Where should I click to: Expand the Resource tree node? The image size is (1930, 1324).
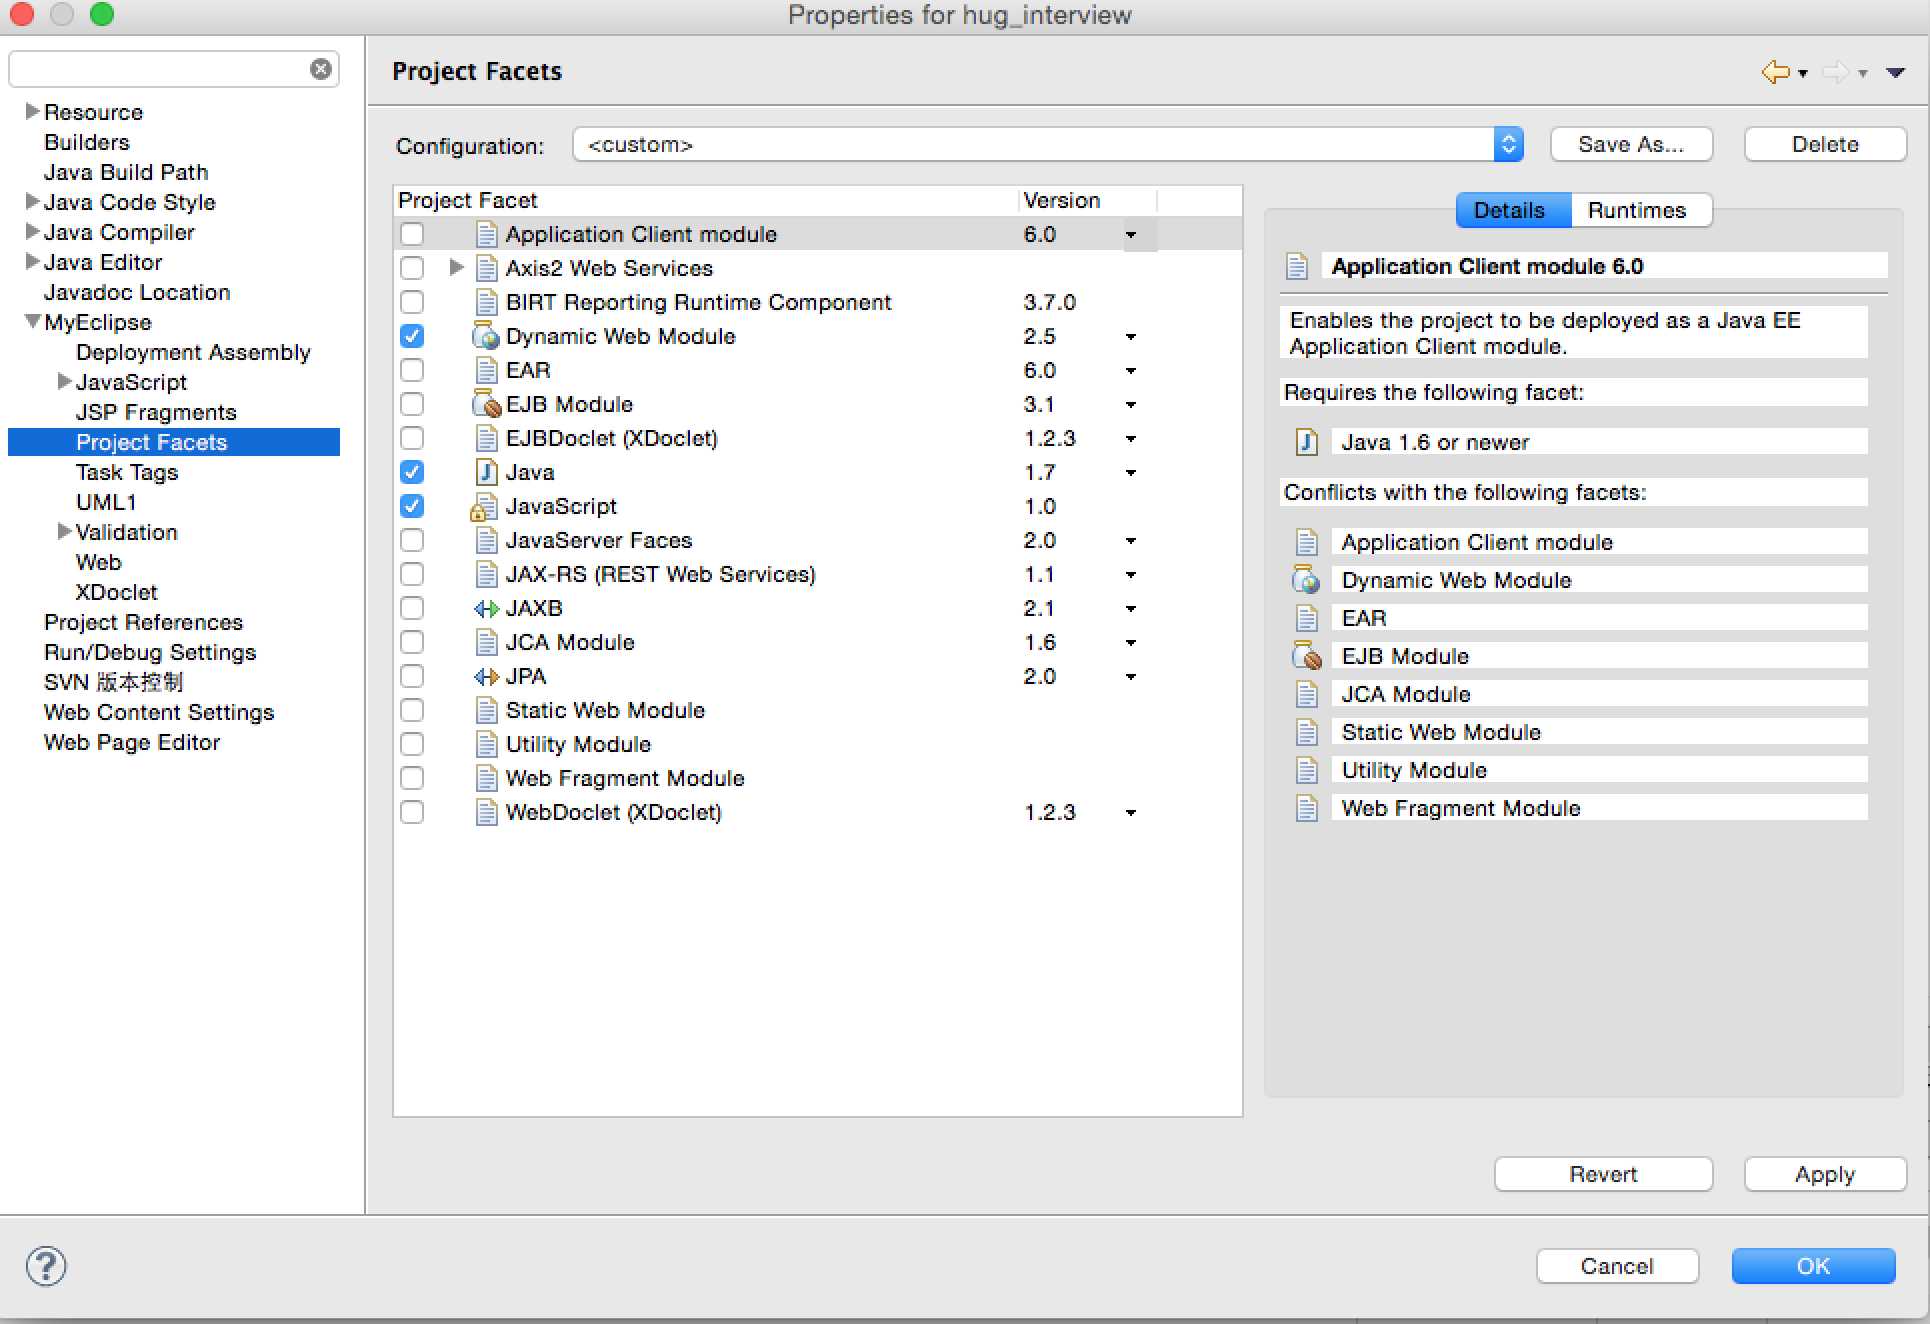click(33, 111)
